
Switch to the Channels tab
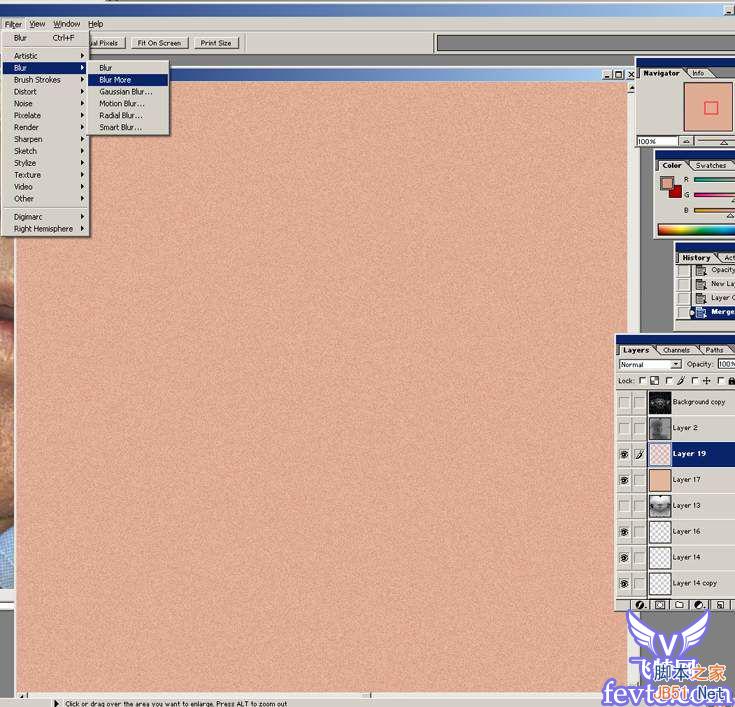coord(676,350)
